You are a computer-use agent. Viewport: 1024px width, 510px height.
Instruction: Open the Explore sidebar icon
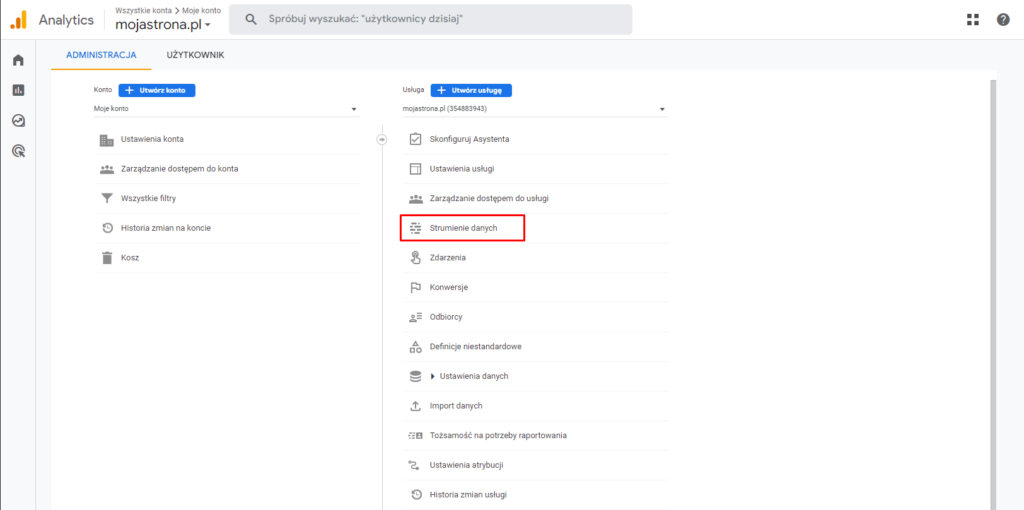tap(18, 121)
